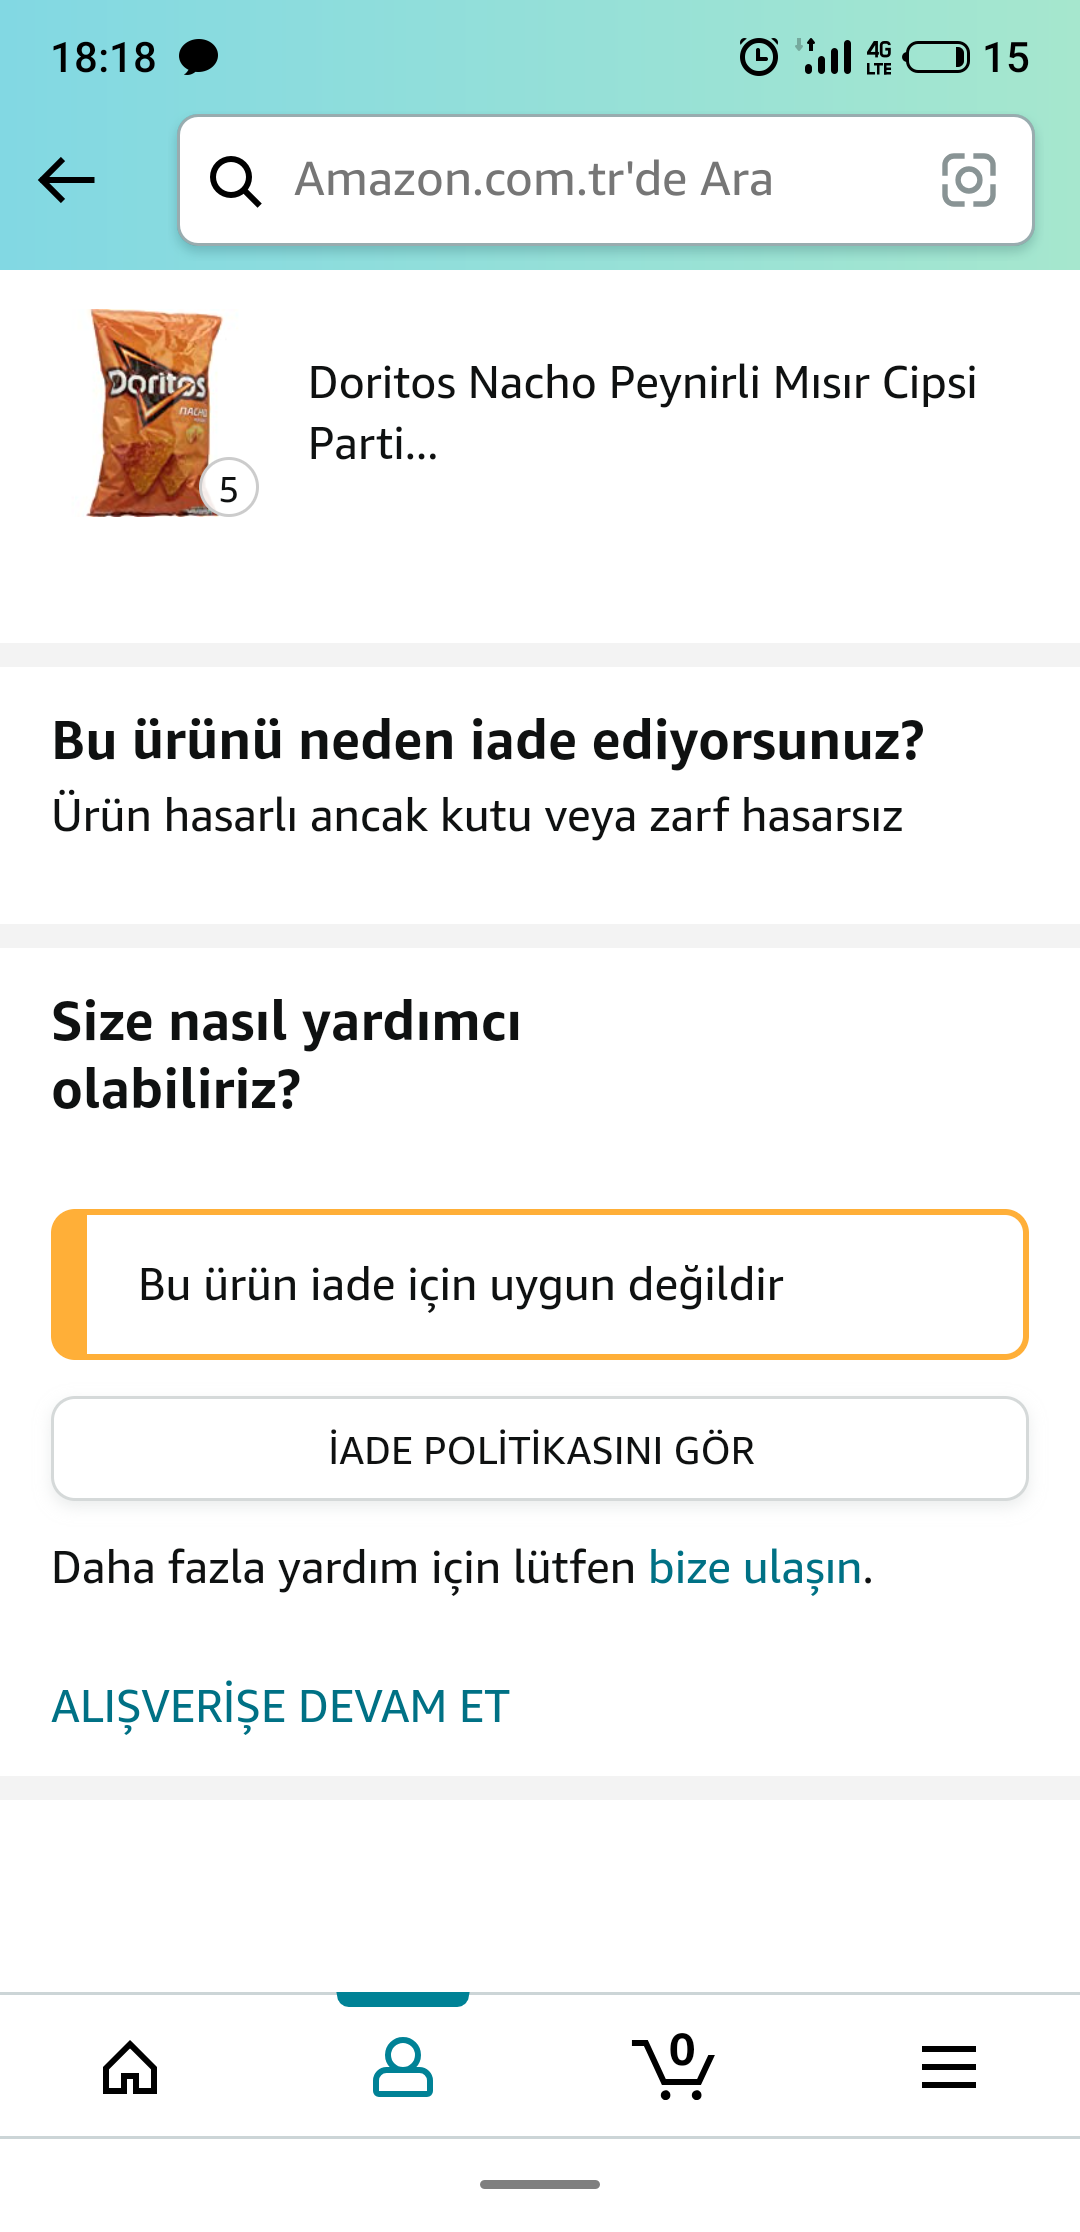Viewport: 1080px width, 2232px height.
Task: Tap the messenger notification icon
Action: tap(198, 57)
